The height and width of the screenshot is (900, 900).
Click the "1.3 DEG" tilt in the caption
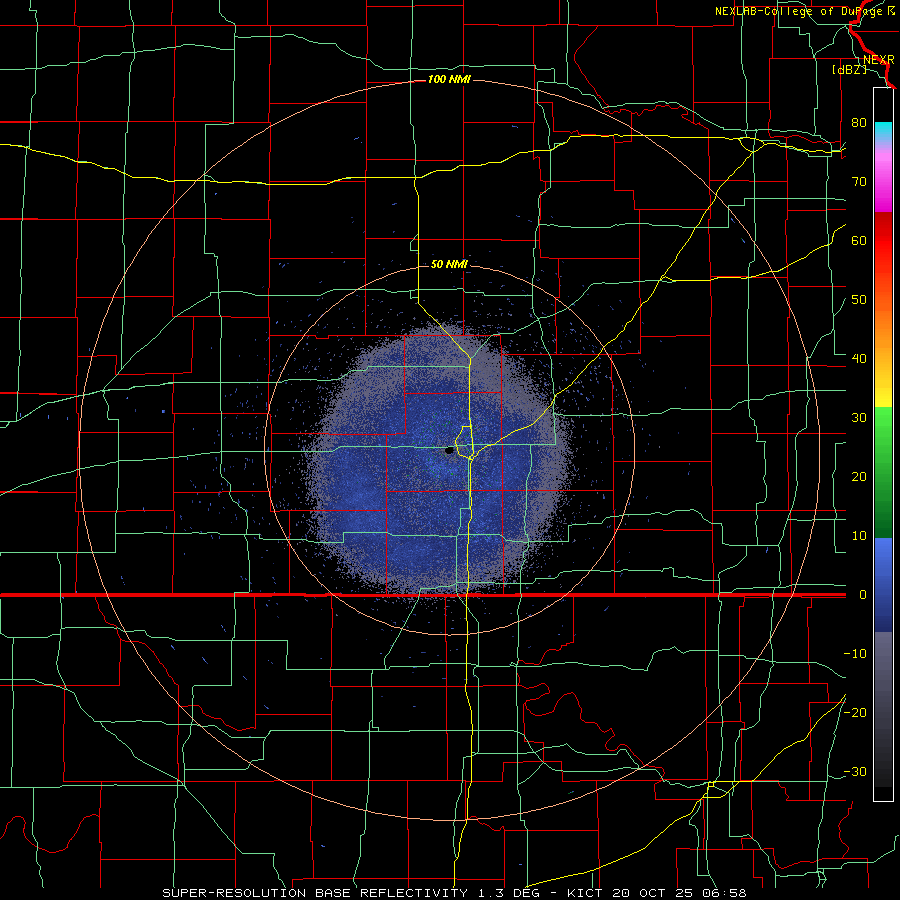[x=510, y=893]
